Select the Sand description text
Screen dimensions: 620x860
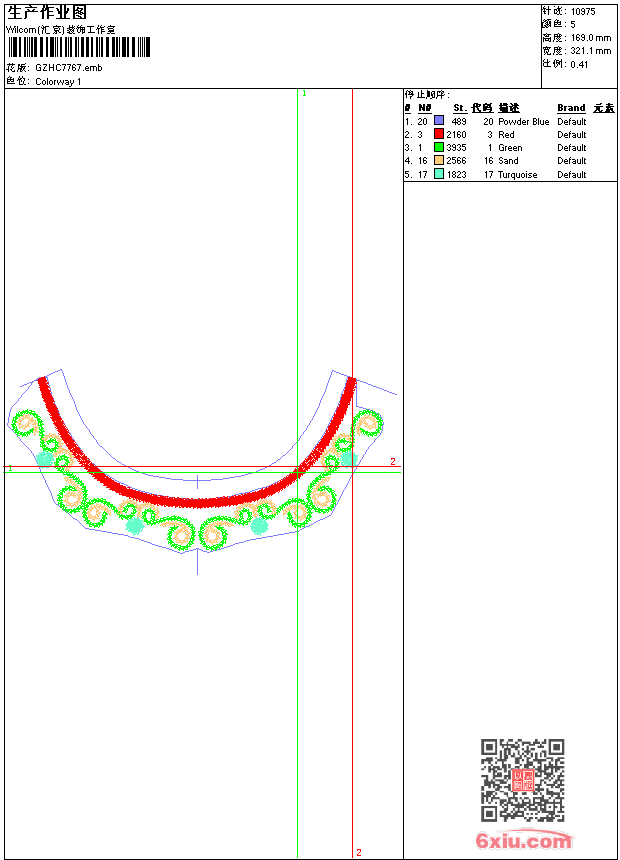pyautogui.click(x=508, y=161)
